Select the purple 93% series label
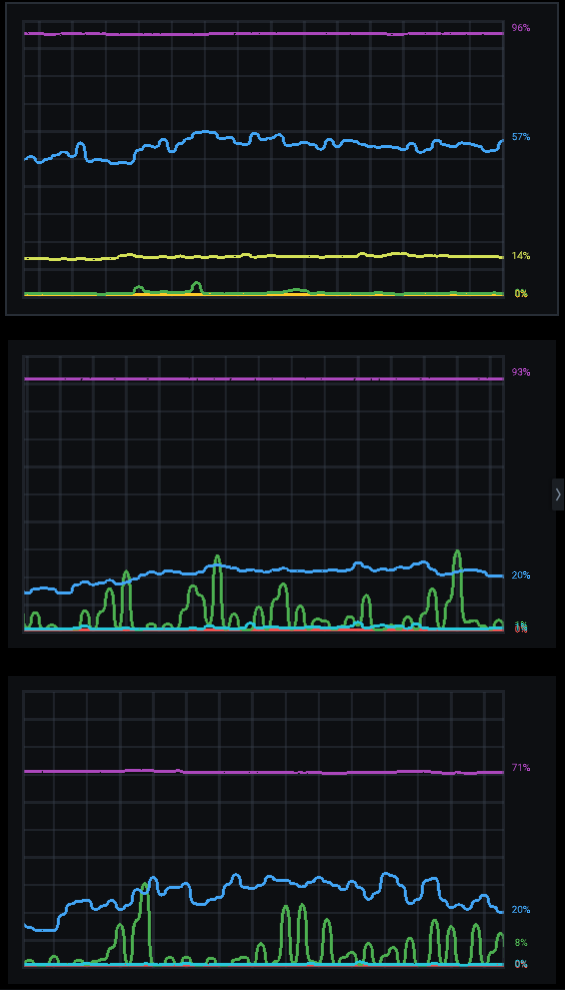The width and height of the screenshot is (565, 990). [521, 372]
